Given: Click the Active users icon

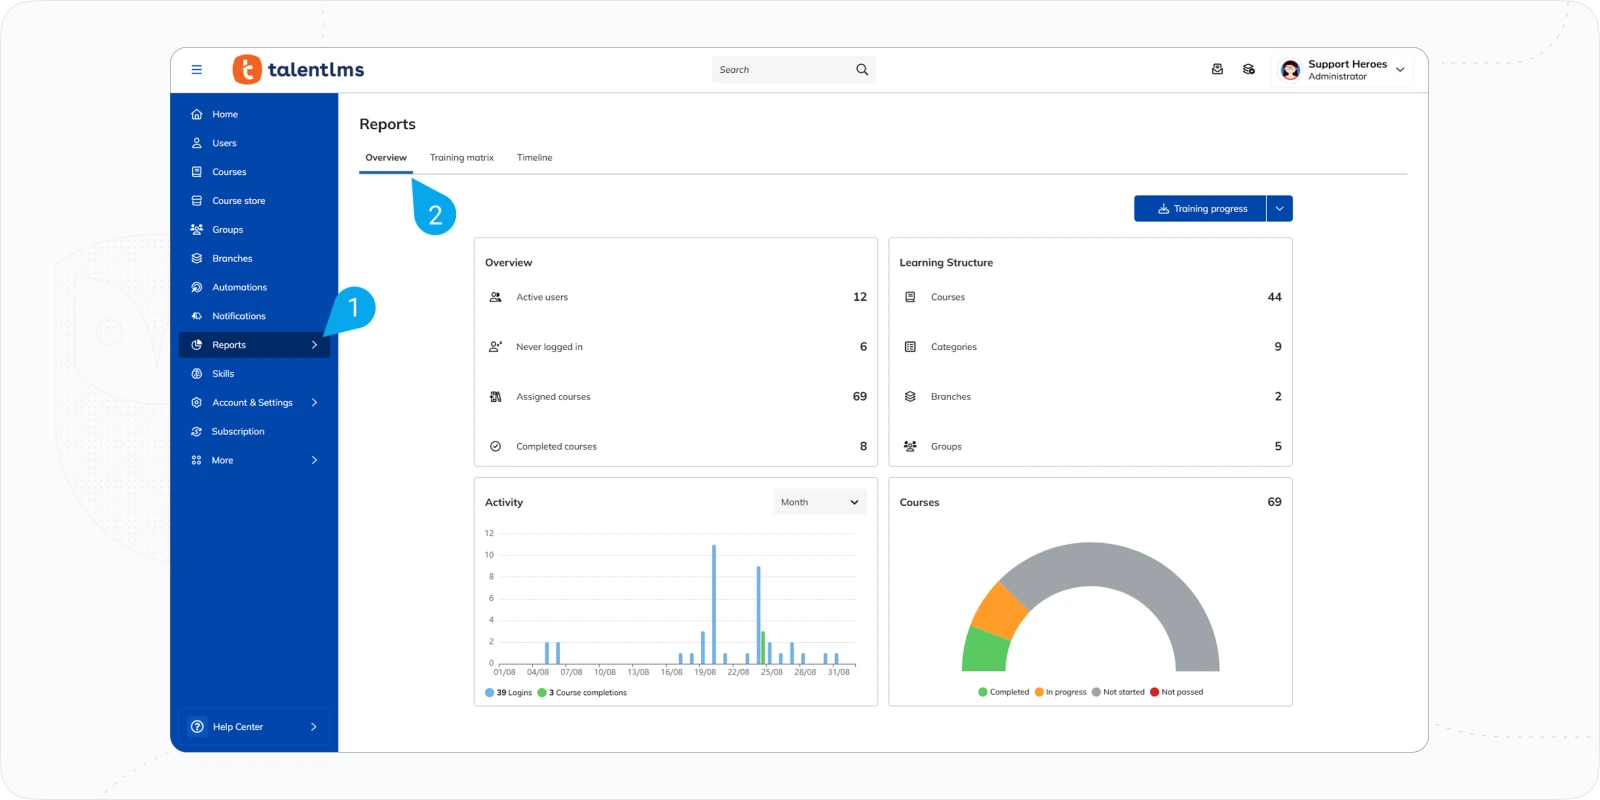Looking at the screenshot, I should click(x=495, y=297).
